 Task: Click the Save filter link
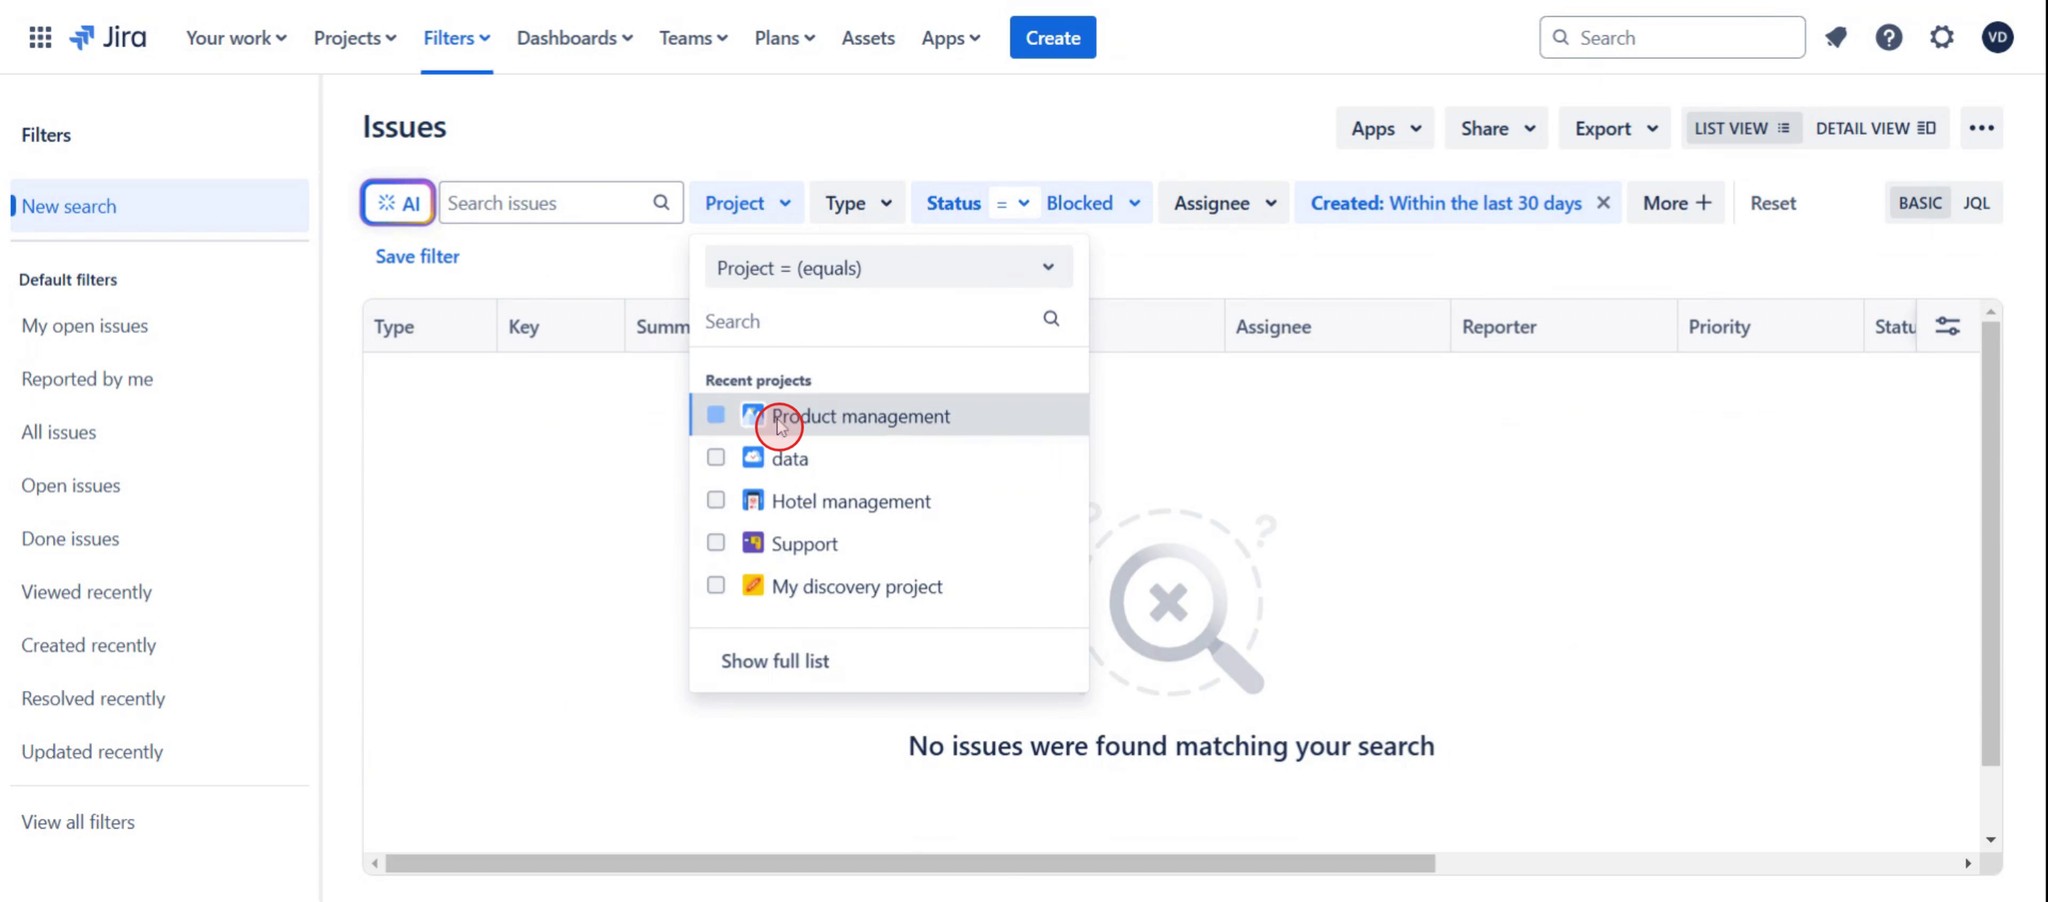416,256
